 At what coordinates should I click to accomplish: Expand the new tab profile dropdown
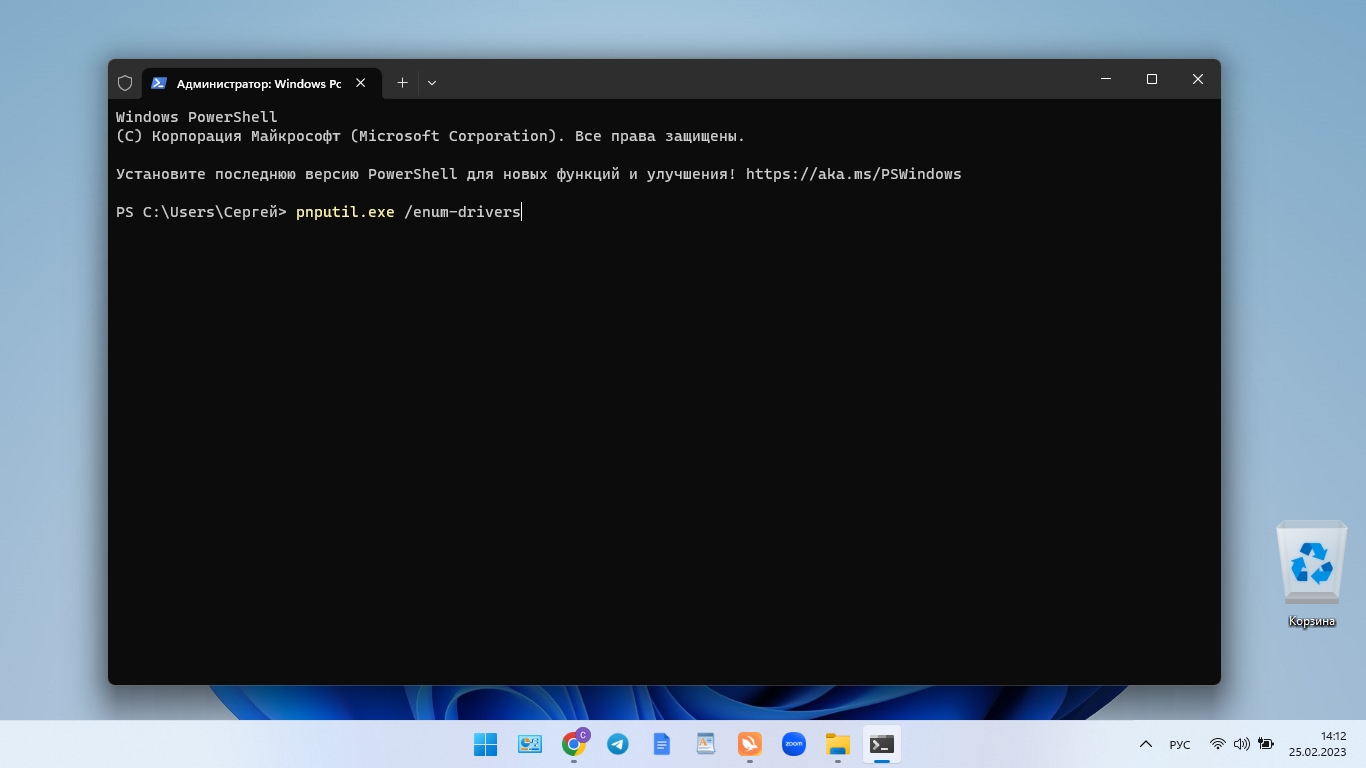point(432,83)
